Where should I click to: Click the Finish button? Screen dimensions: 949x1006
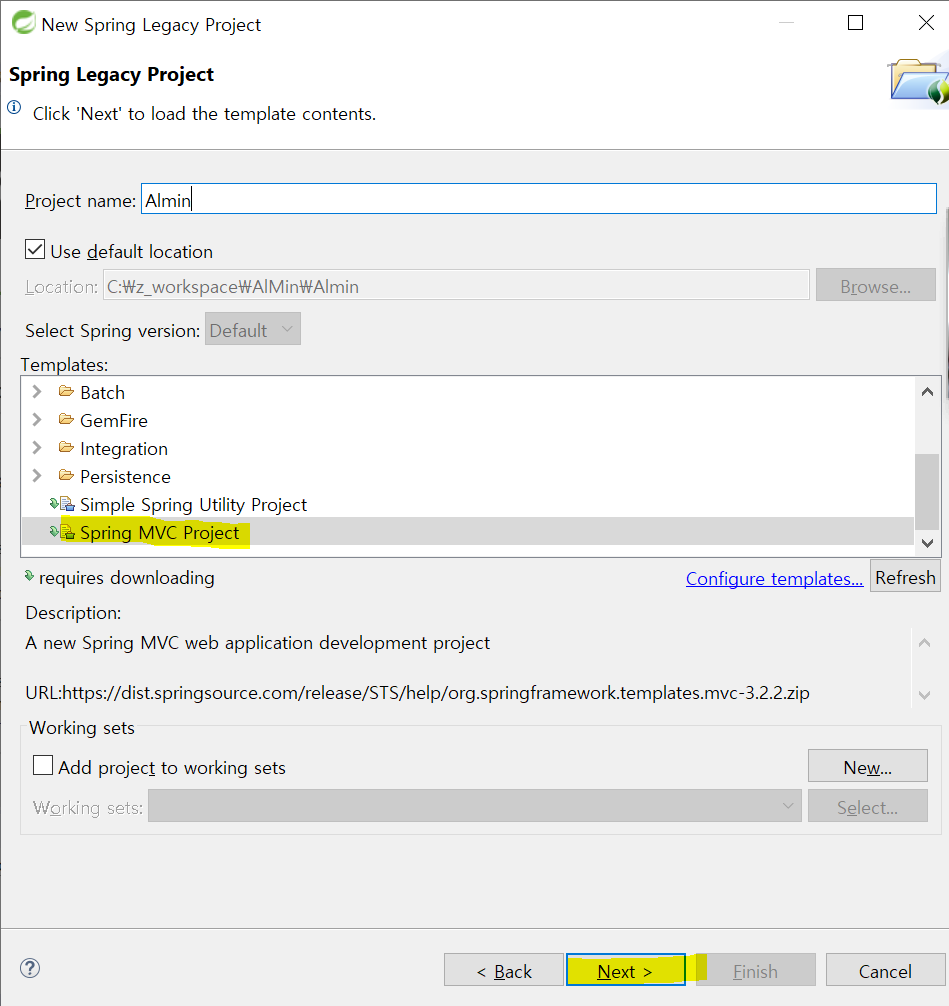coord(755,970)
